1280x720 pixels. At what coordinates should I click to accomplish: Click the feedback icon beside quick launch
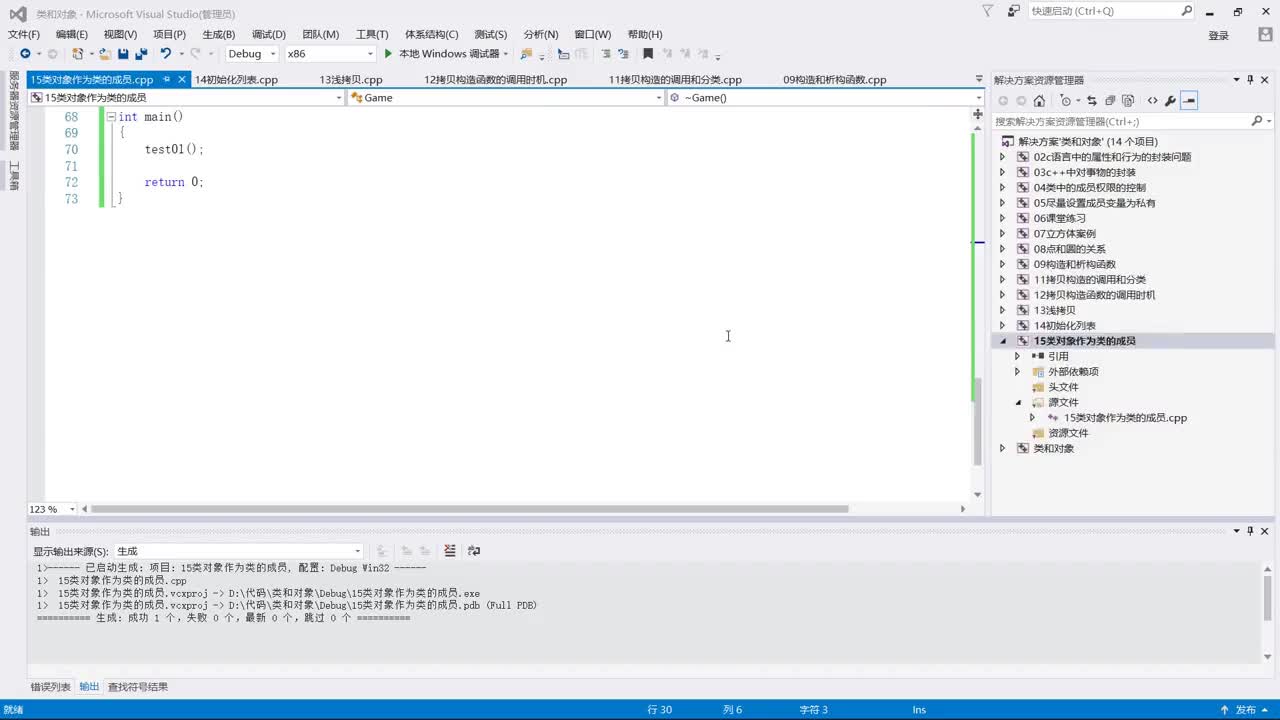pos(1014,11)
